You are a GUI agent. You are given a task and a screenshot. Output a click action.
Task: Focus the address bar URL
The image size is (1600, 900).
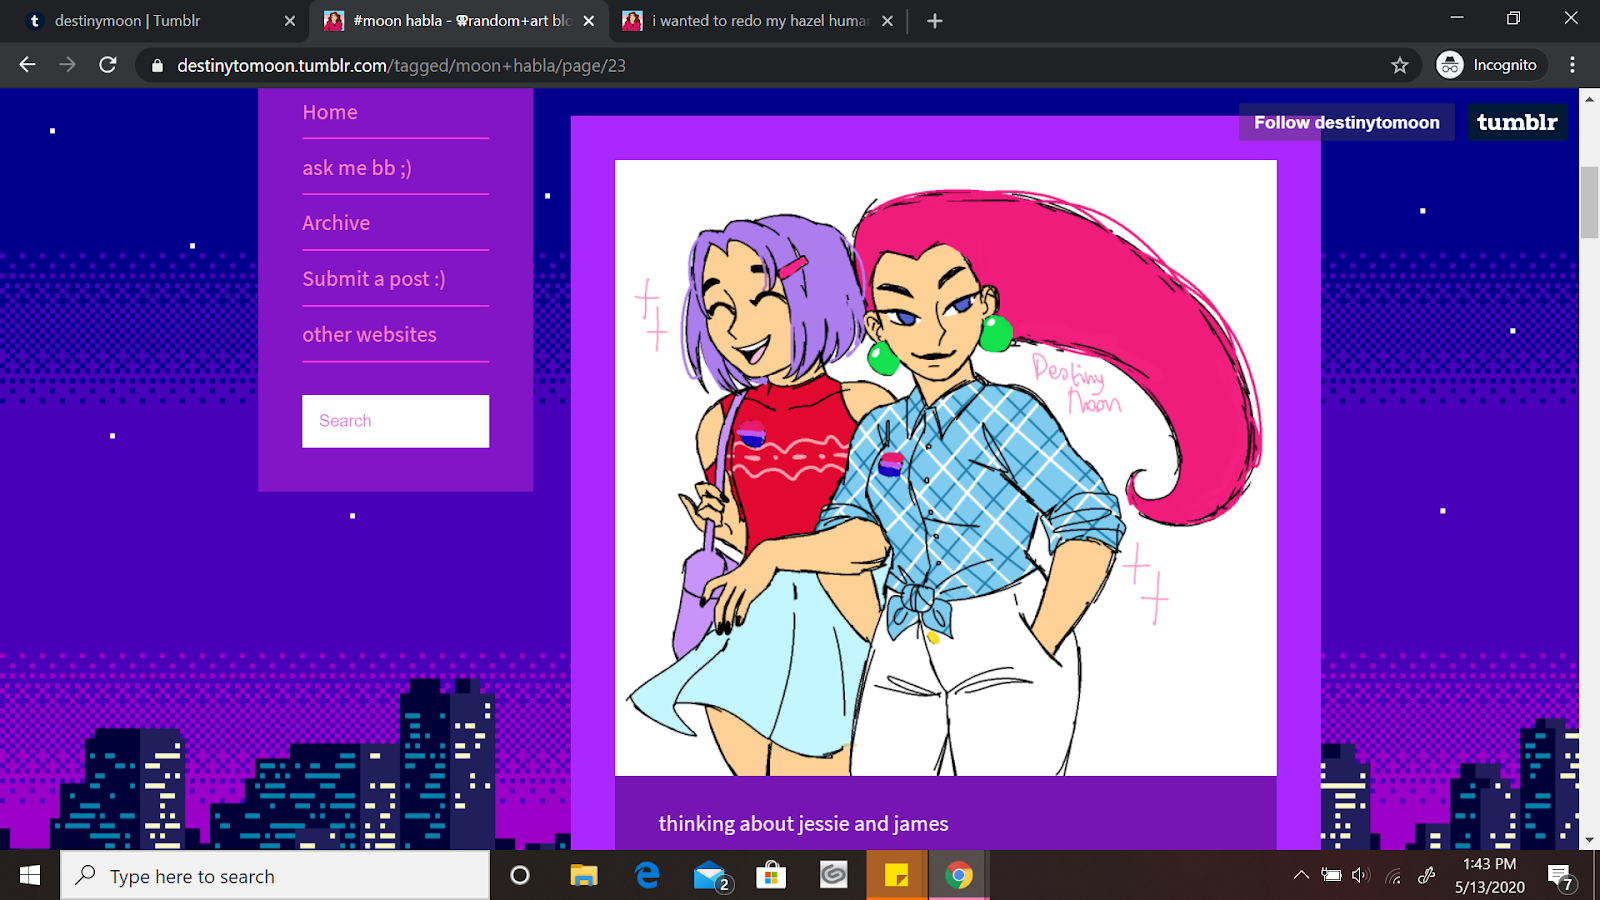(401, 66)
